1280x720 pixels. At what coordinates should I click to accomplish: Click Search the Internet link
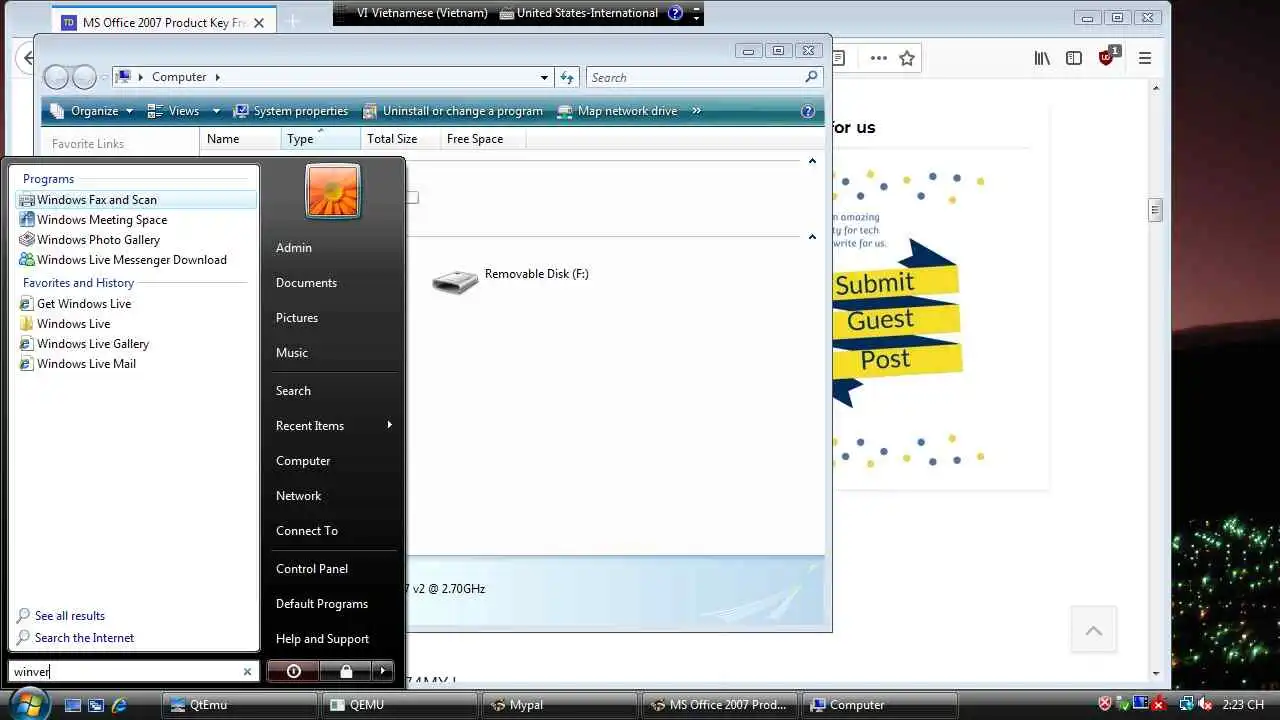point(84,638)
